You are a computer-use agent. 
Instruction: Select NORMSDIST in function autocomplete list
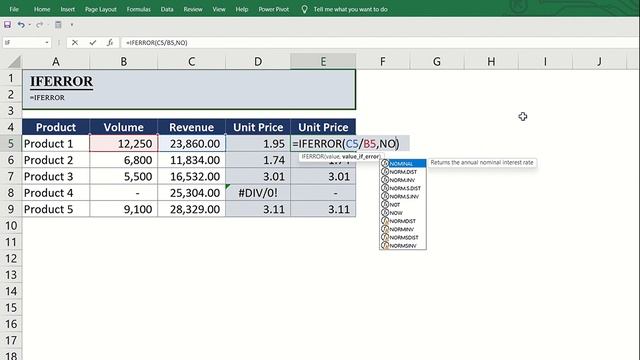click(403, 237)
